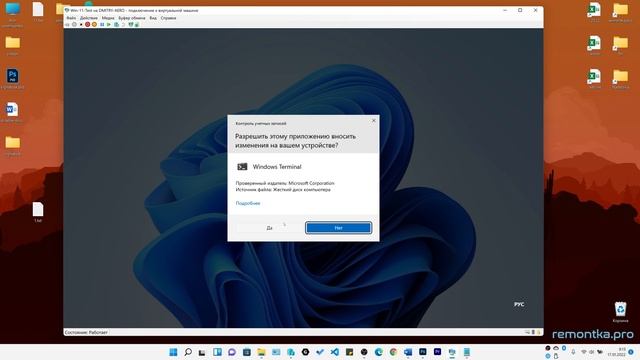Open the 'Вид' menu in Hyper-V window
The height and width of the screenshot is (360, 640).
click(x=153, y=18)
